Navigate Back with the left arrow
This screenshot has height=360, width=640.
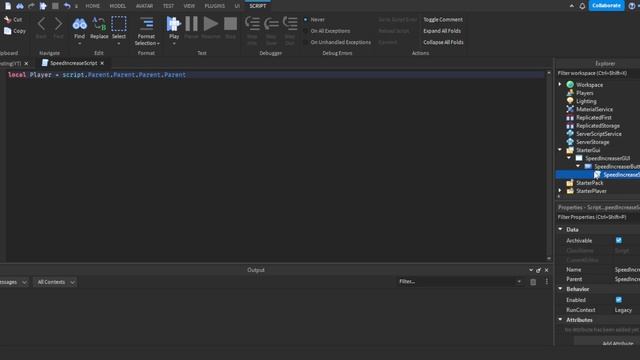(41, 24)
